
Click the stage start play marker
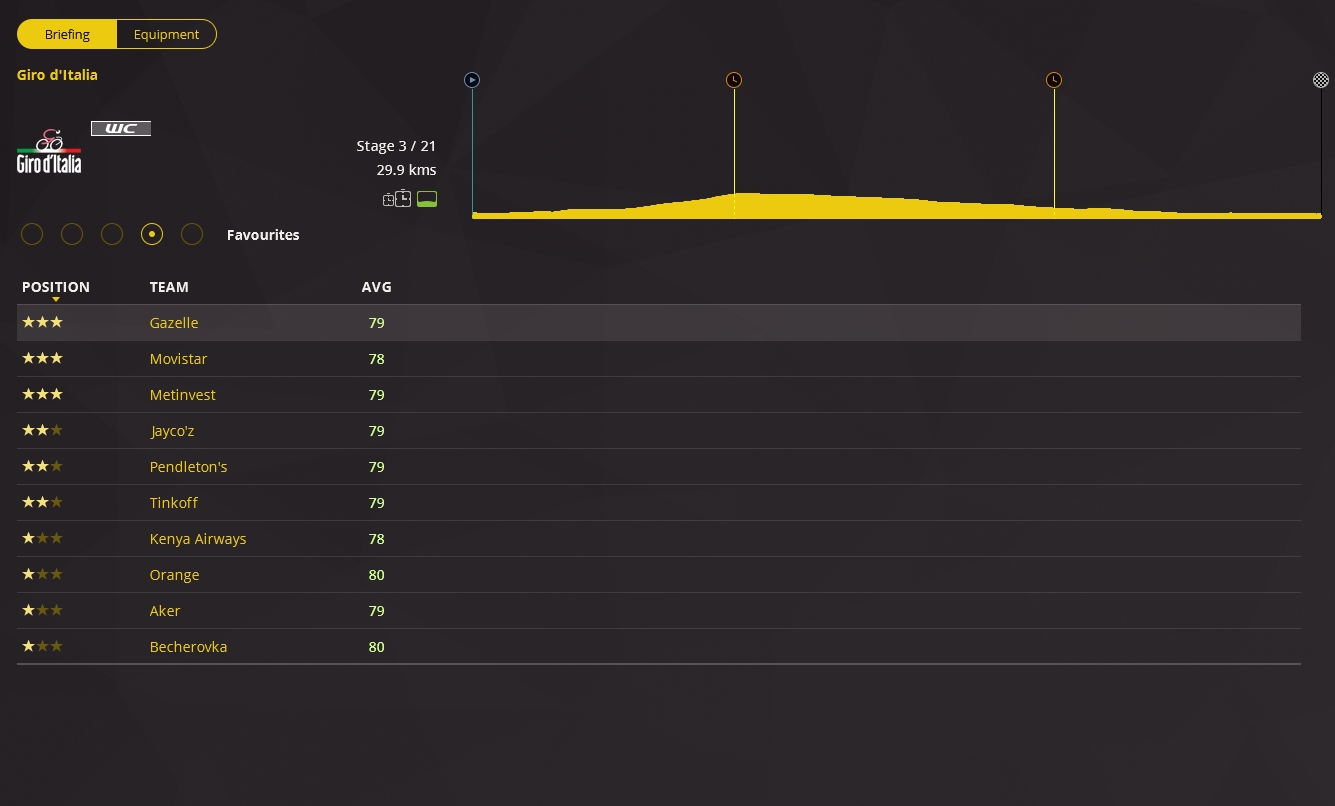pos(472,80)
